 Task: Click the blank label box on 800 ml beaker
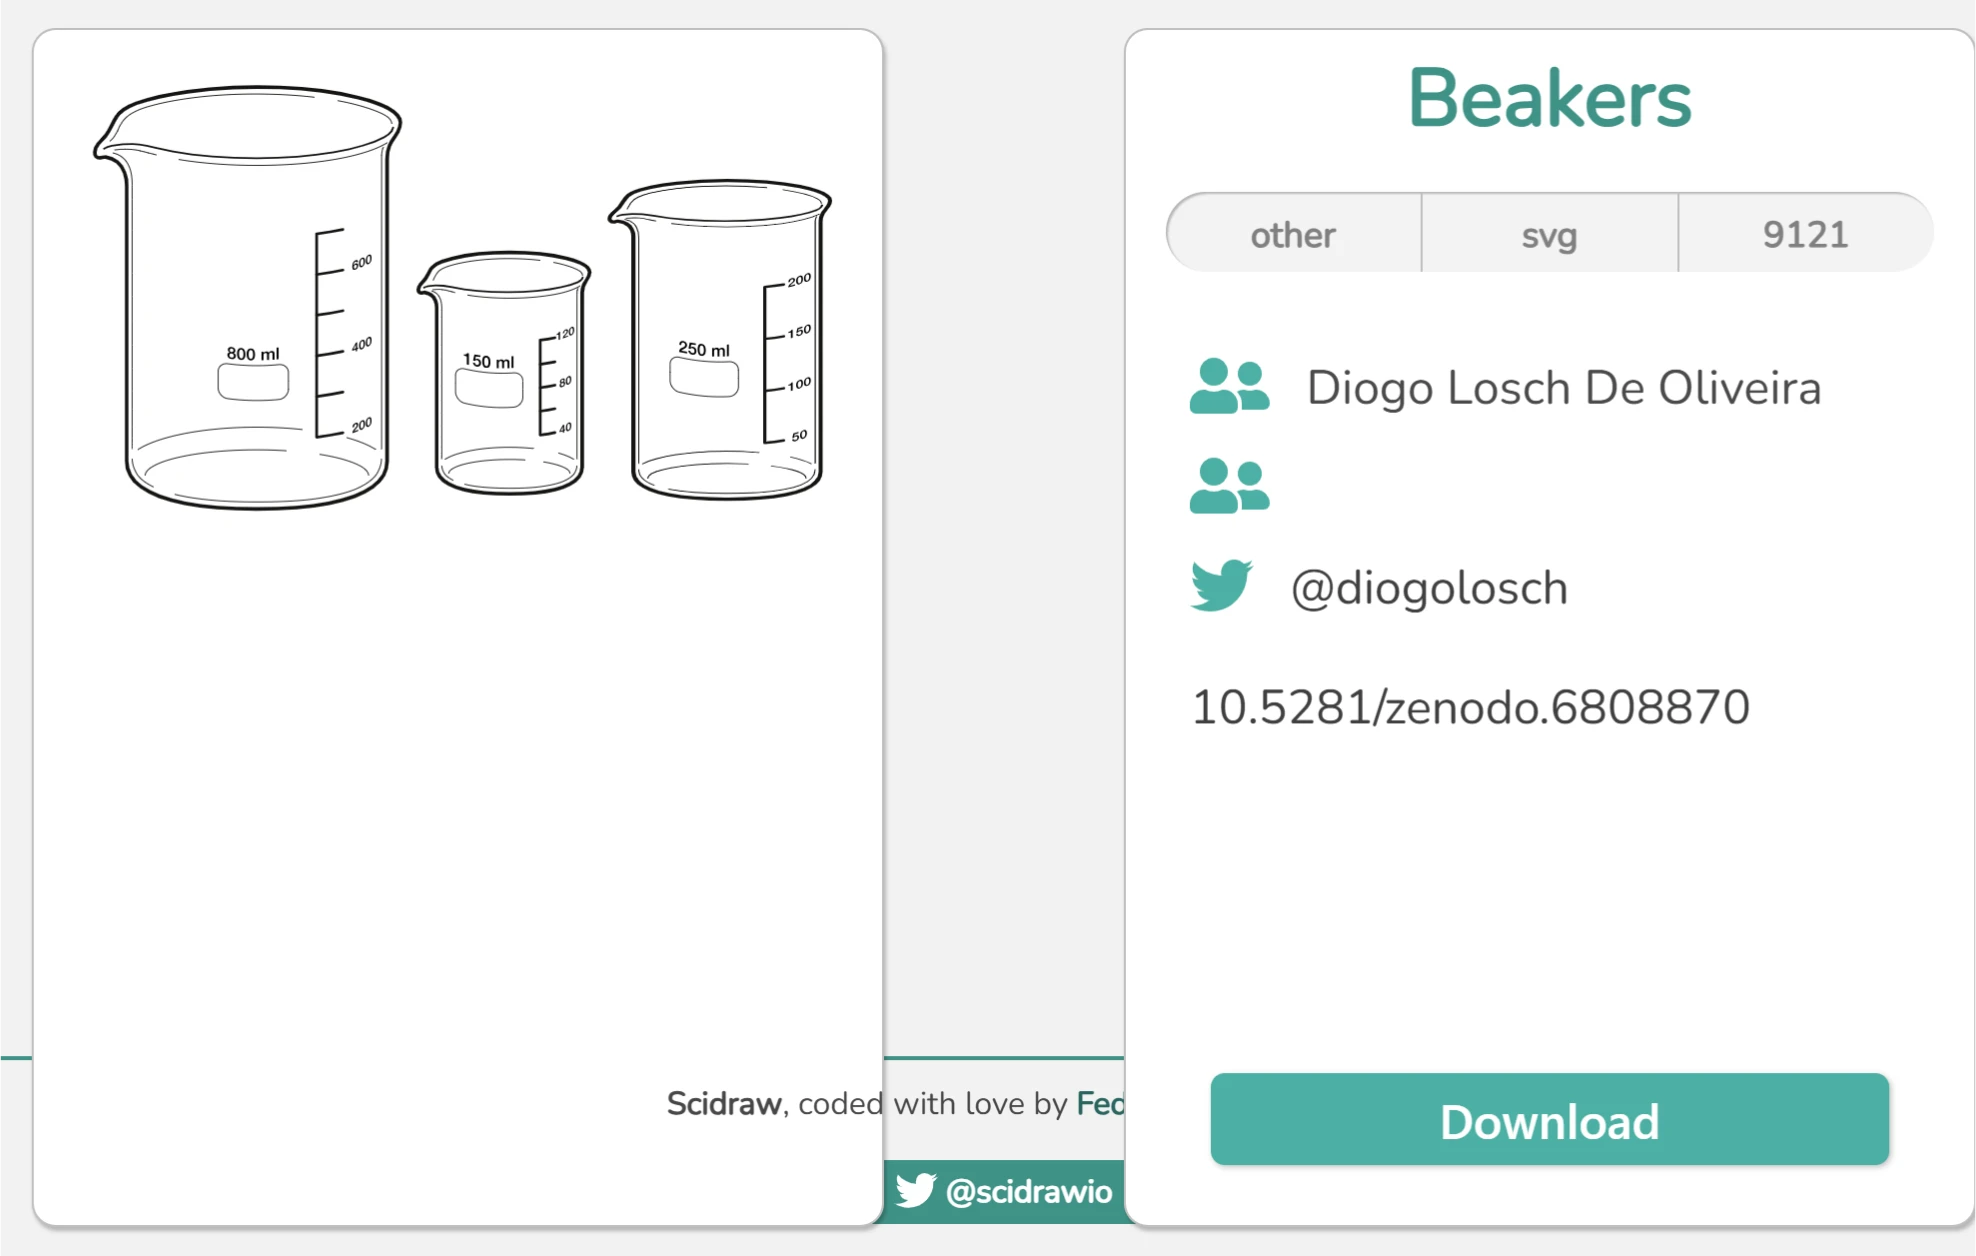[x=253, y=382]
